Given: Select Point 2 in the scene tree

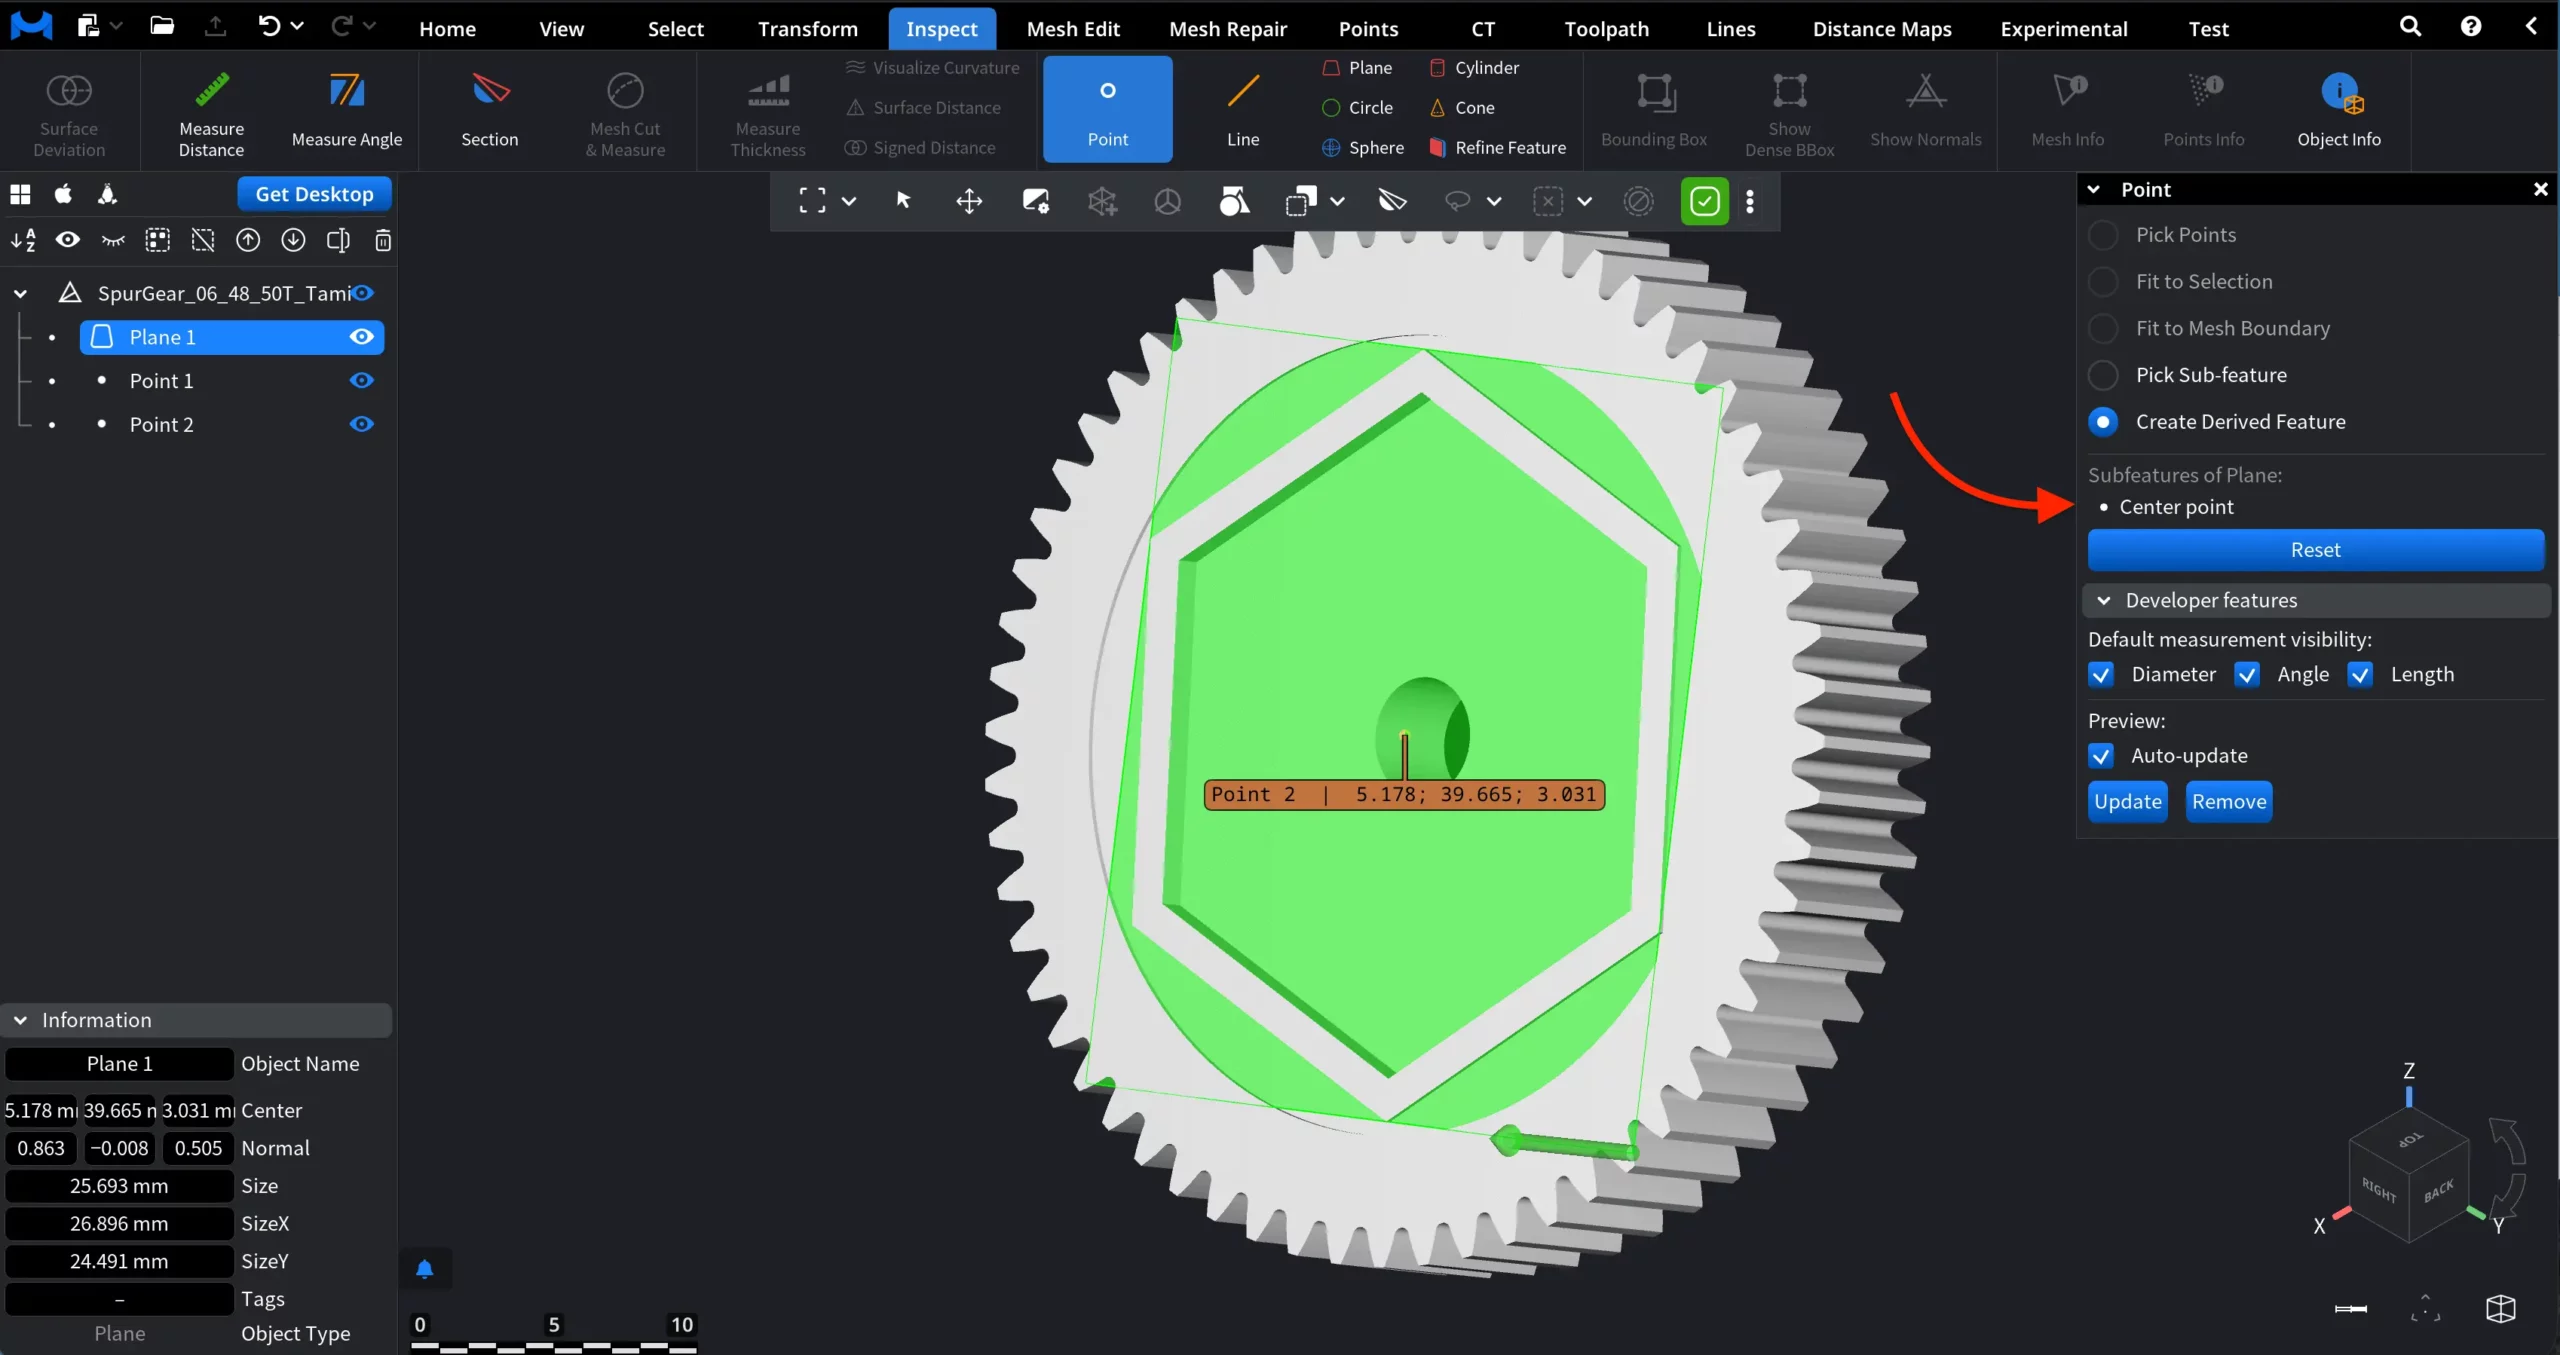Looking at the screenshot, I should (162, 425).
